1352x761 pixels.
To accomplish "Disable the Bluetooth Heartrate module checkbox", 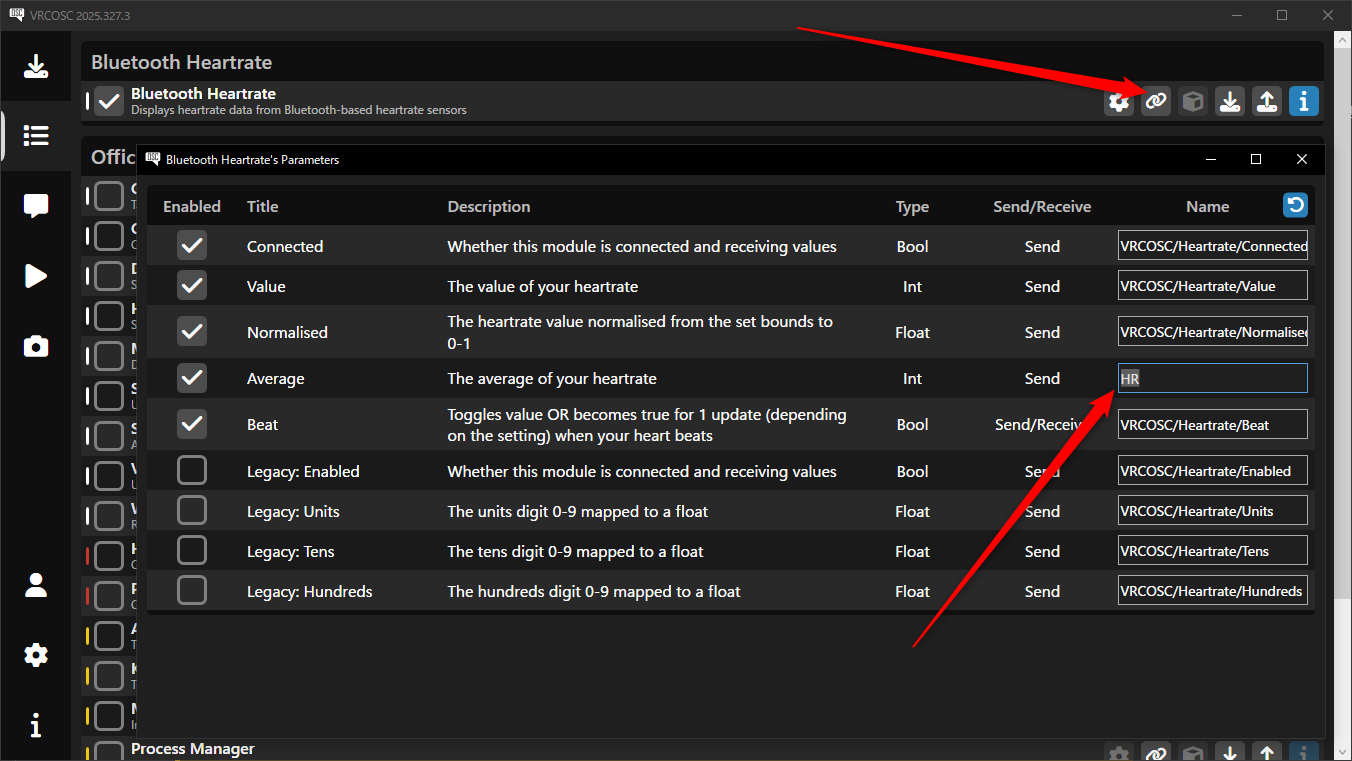I will [x=109, y=101].
